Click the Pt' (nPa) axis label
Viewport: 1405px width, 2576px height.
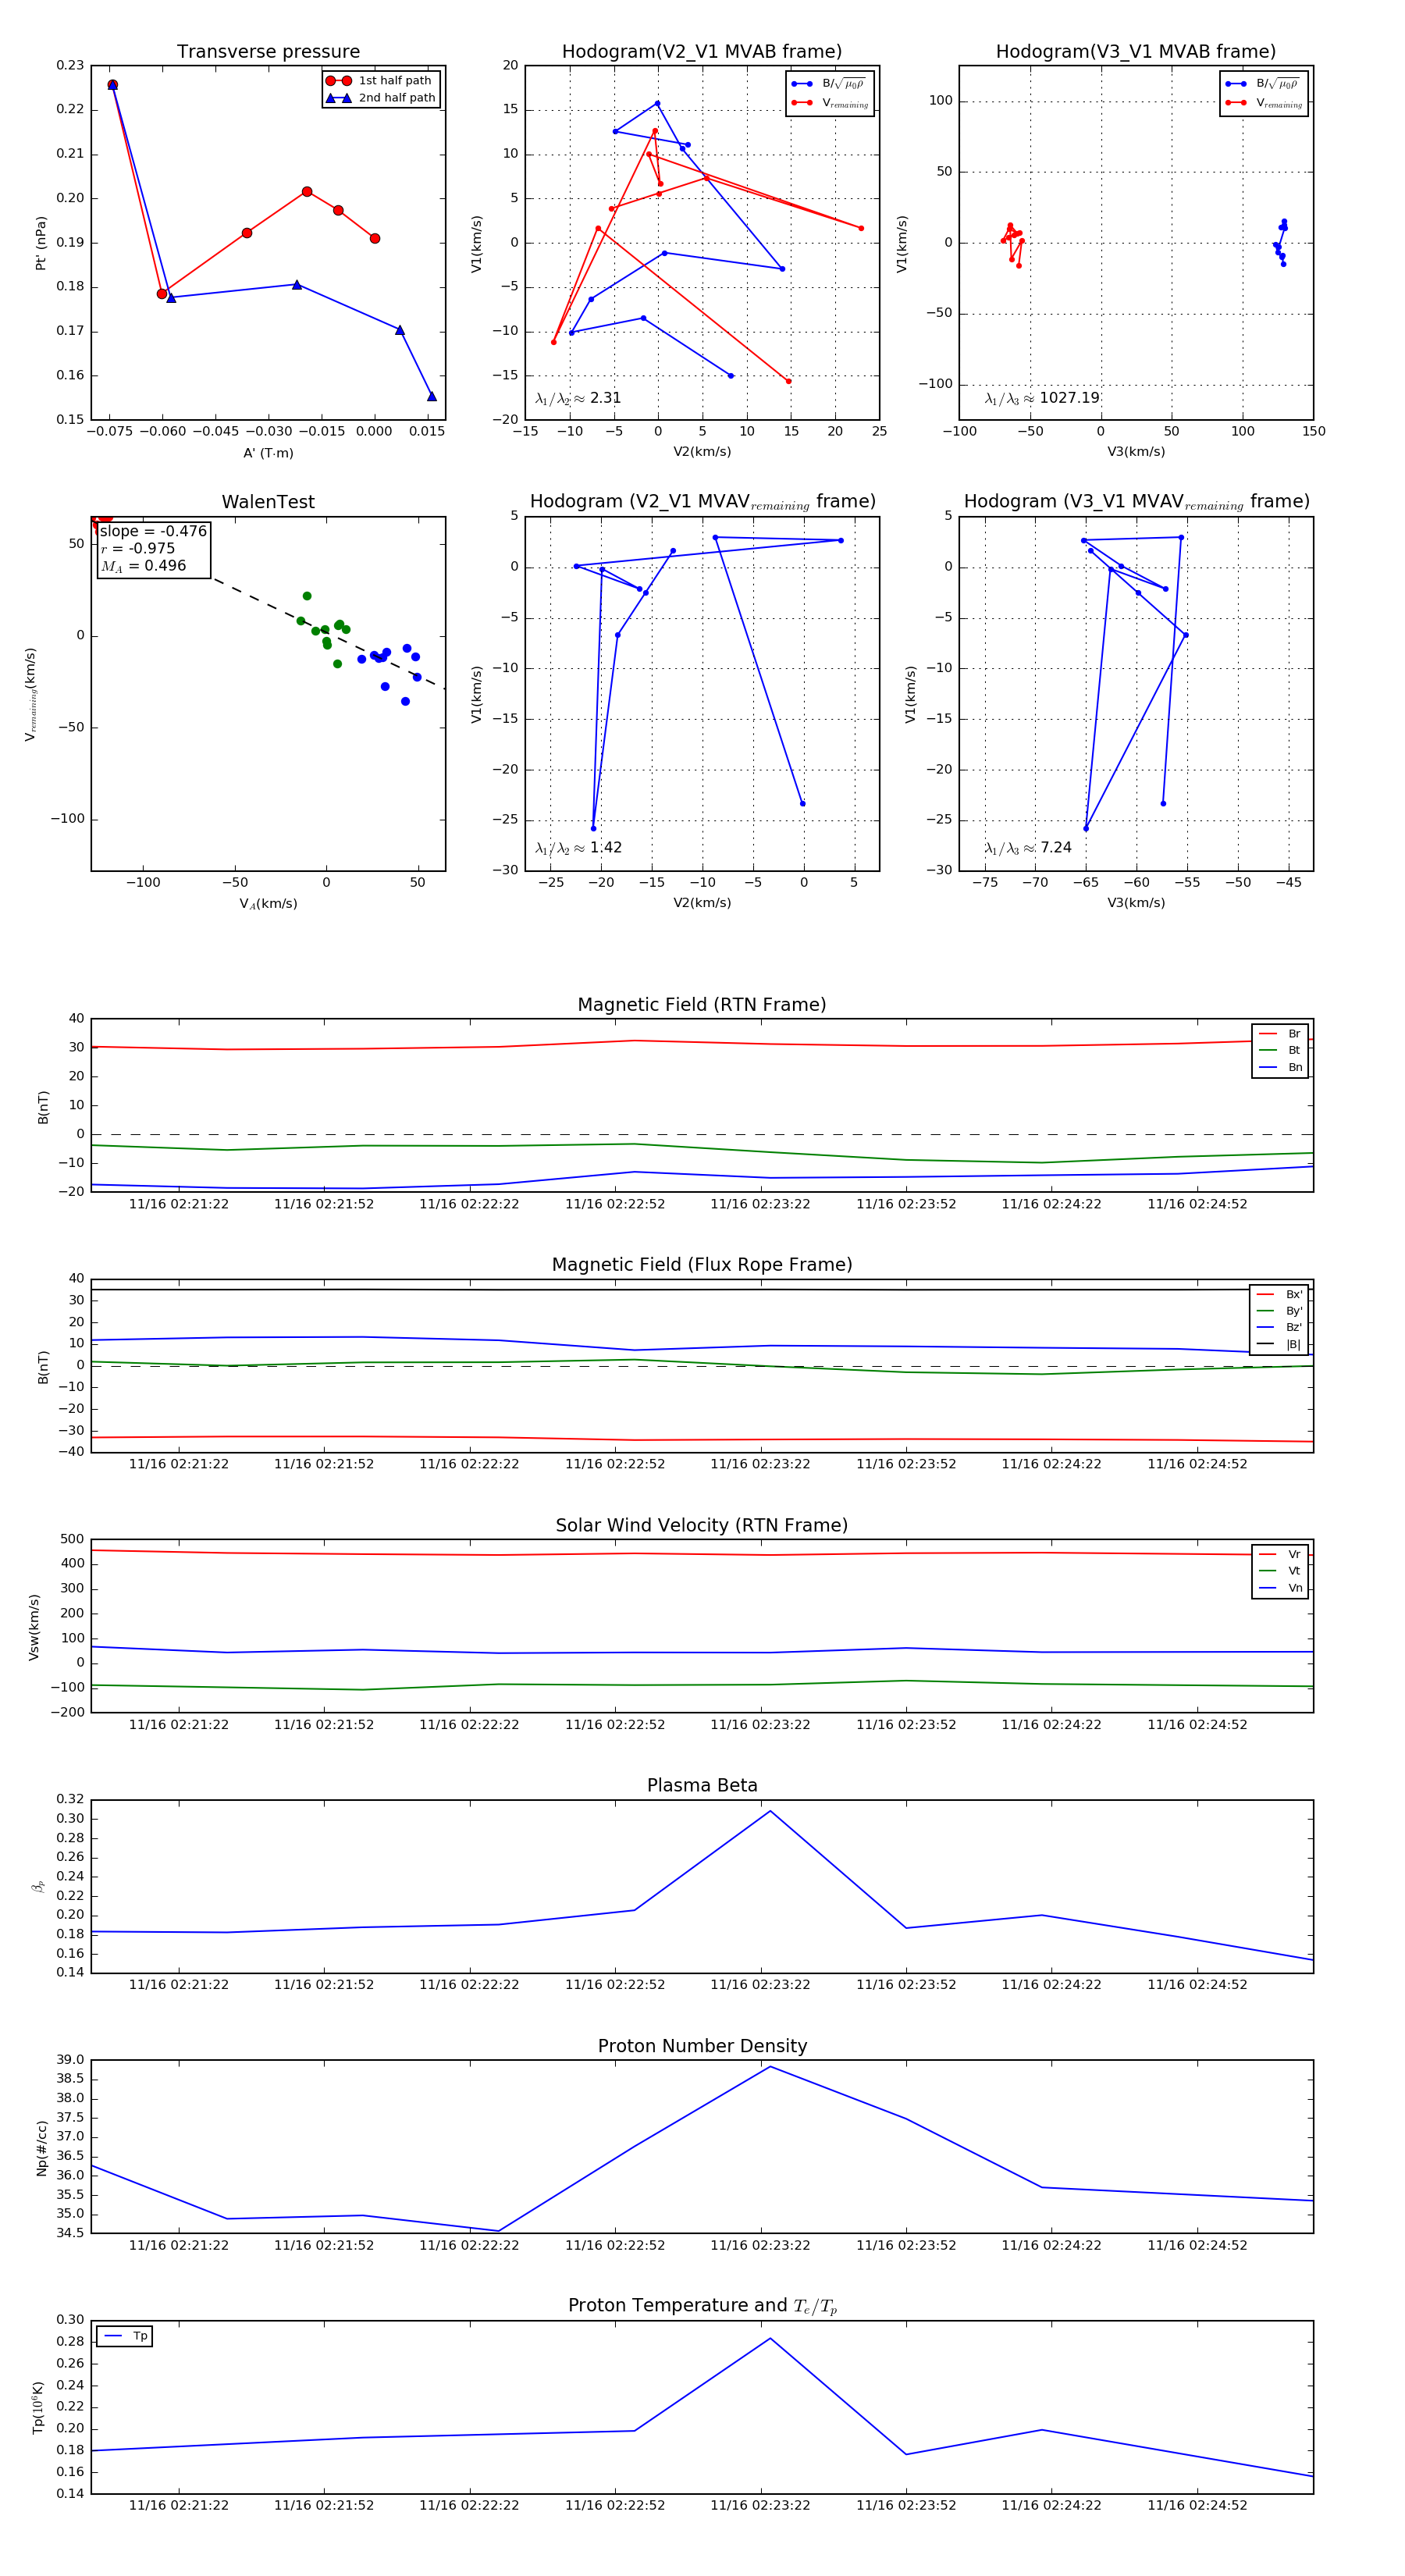[x=41, y=243]
